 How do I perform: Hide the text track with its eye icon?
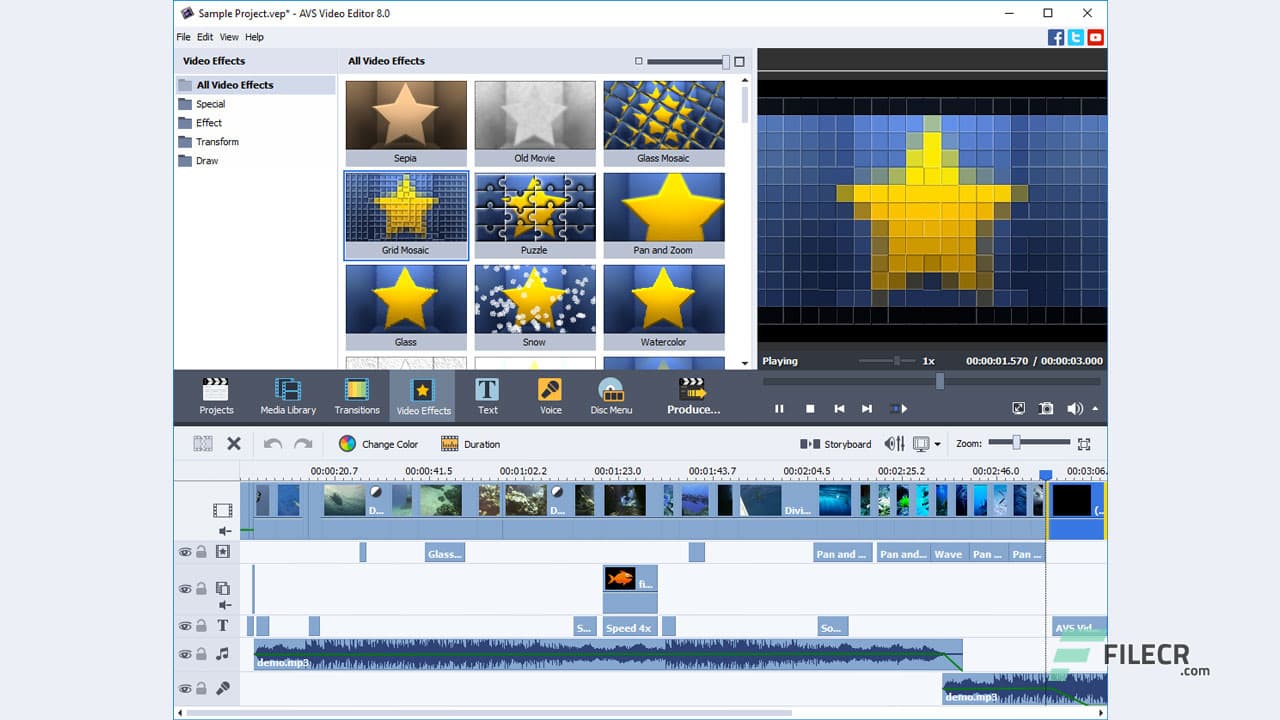(185, 625)
